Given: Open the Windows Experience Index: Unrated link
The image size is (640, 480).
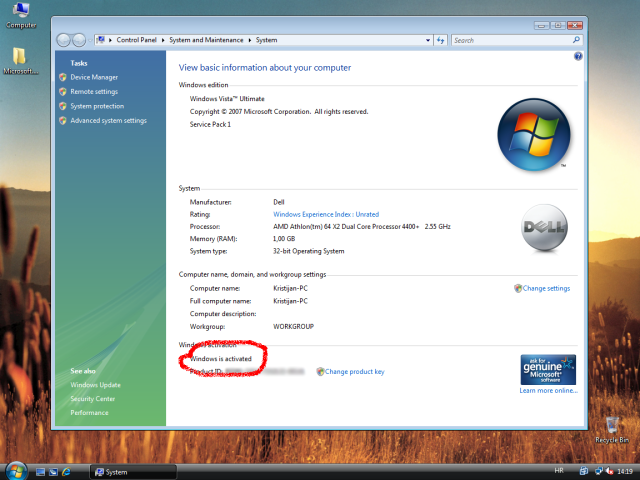Looking at the screenshot, I should [x=326, y=214].
